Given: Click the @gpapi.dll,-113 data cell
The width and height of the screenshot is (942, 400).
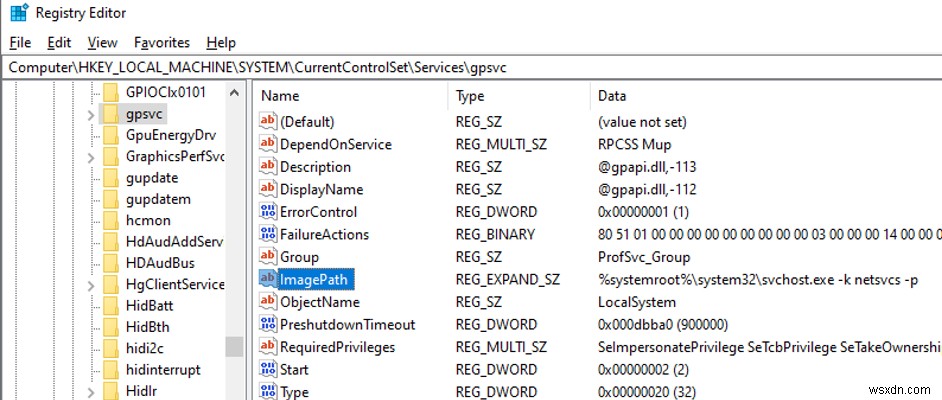Looking at the screenshot, I should coord(647,167).
